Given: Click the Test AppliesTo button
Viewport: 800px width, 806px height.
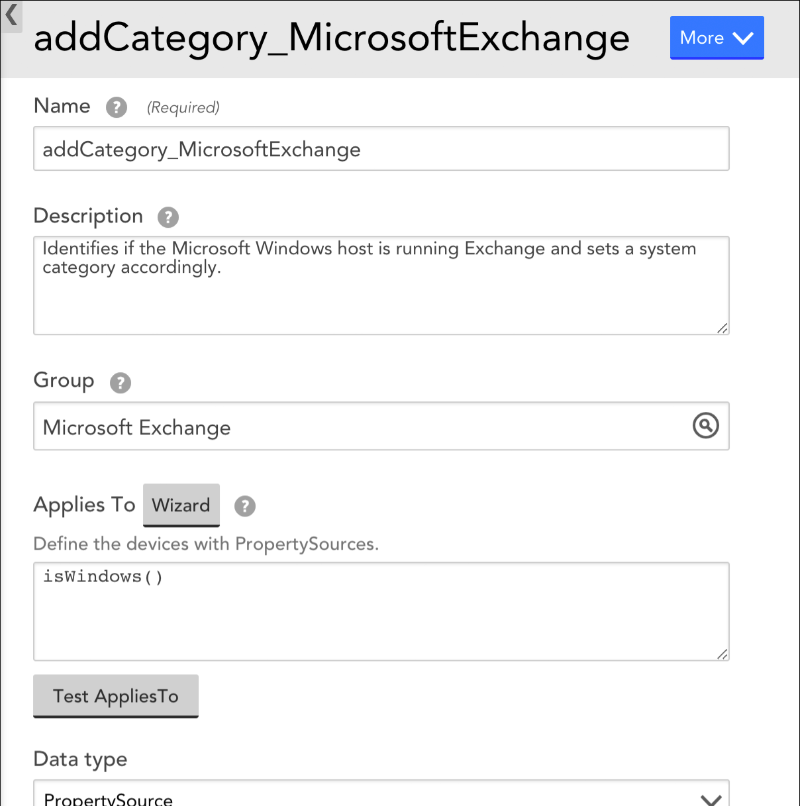Looking at the screenshot, I should [116, 696].
